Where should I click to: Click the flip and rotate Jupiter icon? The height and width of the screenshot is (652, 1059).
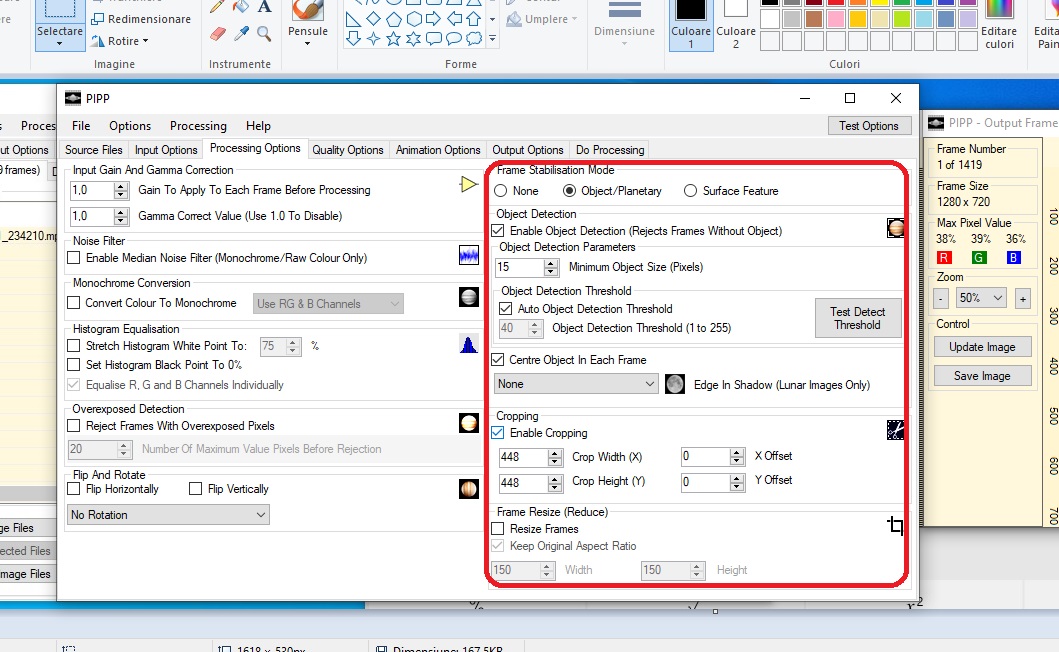tap(469, 488)
